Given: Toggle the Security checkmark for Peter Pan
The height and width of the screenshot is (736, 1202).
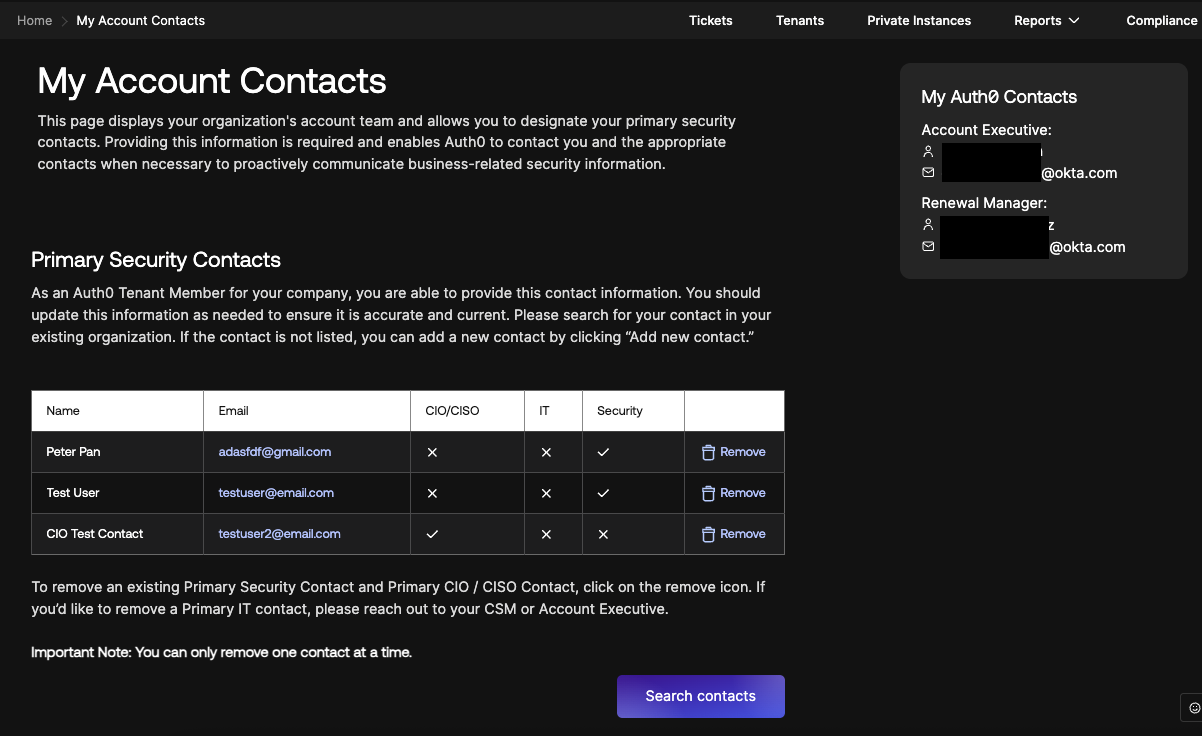Looking at the screenshot, I should tap(603, 452).
